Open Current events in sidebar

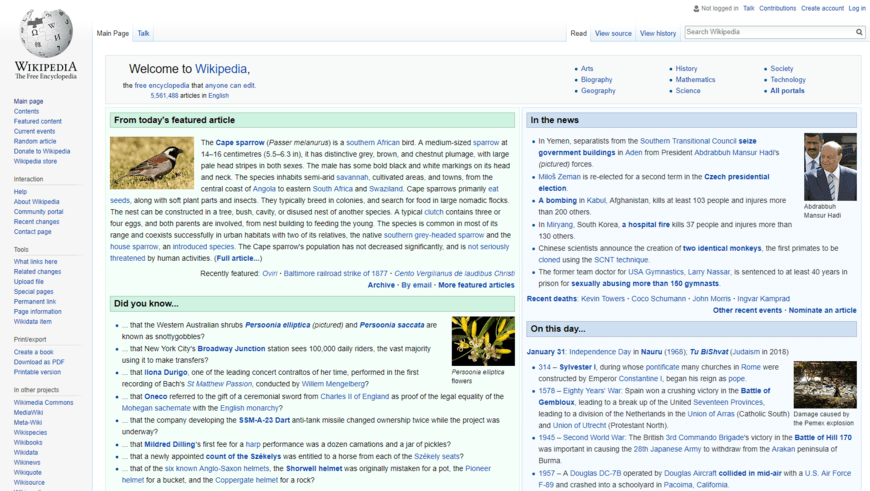coord(34,131)
